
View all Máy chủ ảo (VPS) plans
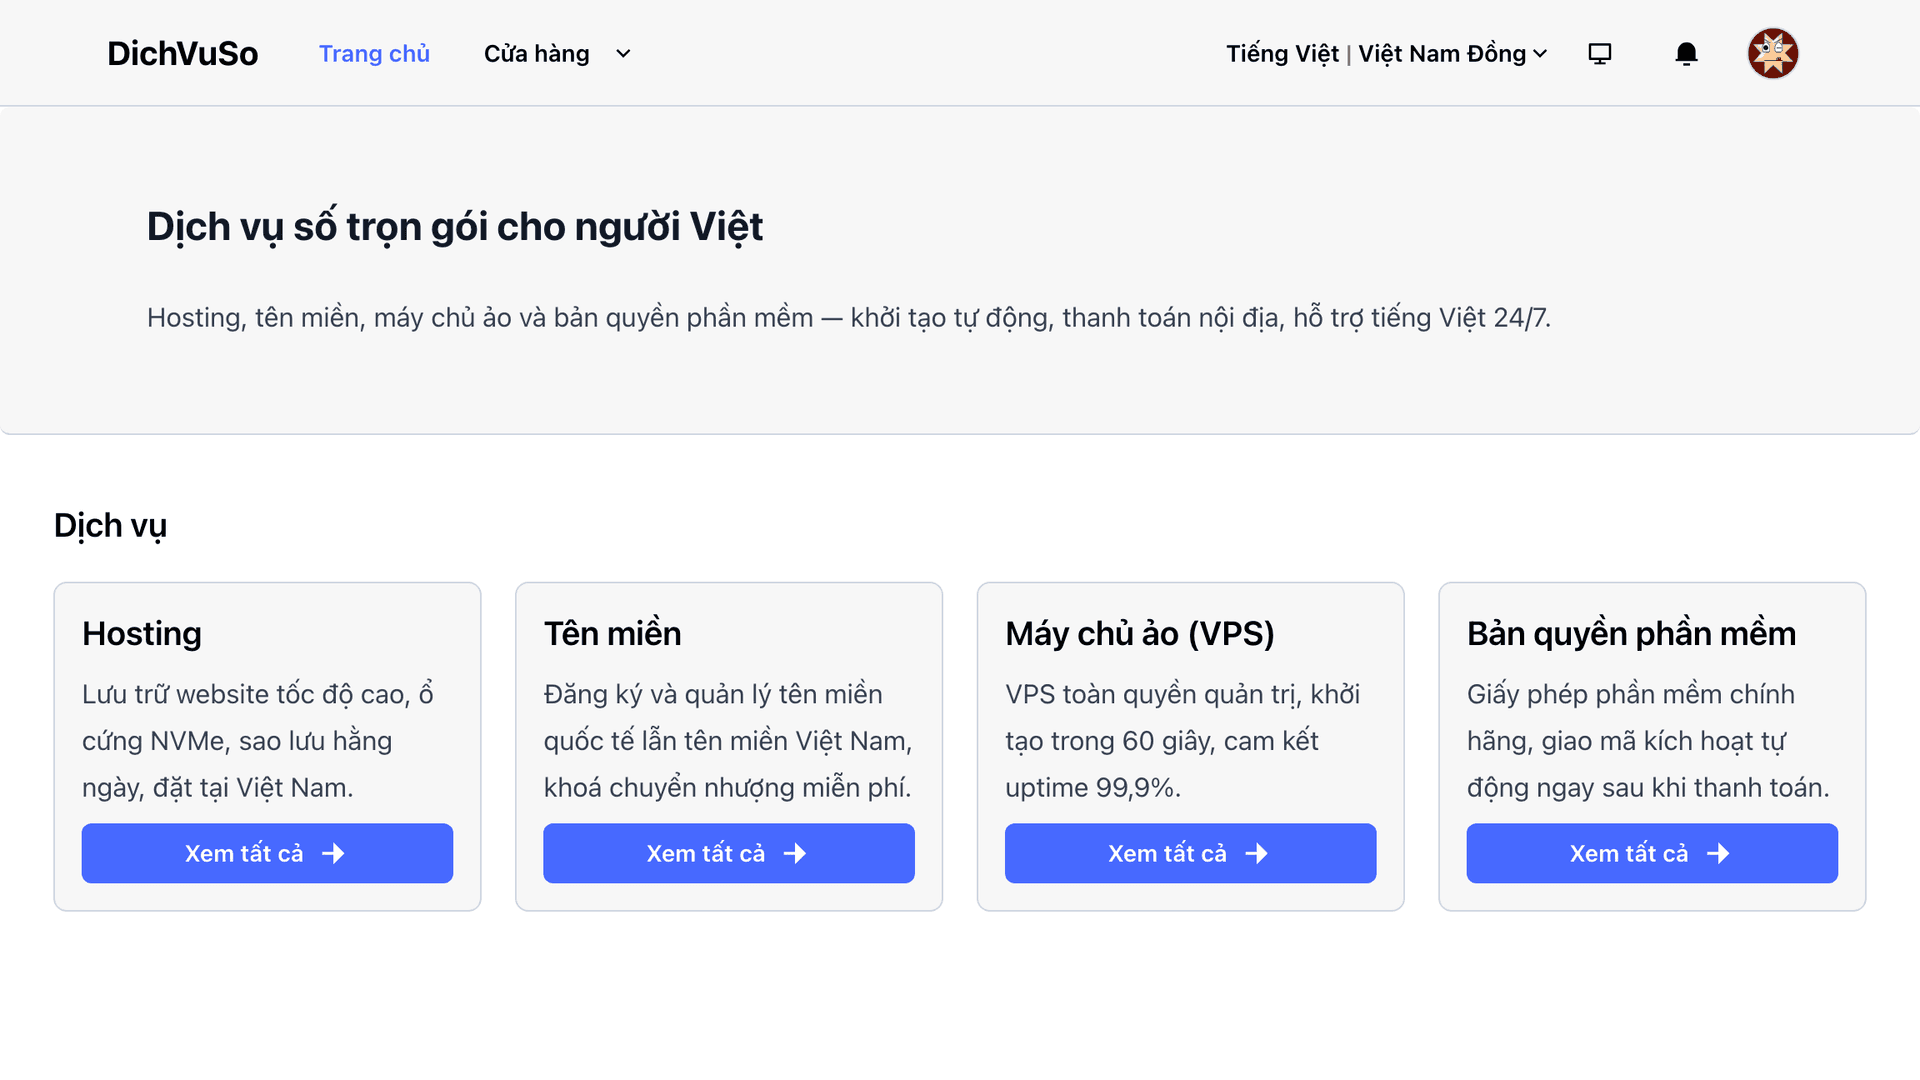[1190, 853]
